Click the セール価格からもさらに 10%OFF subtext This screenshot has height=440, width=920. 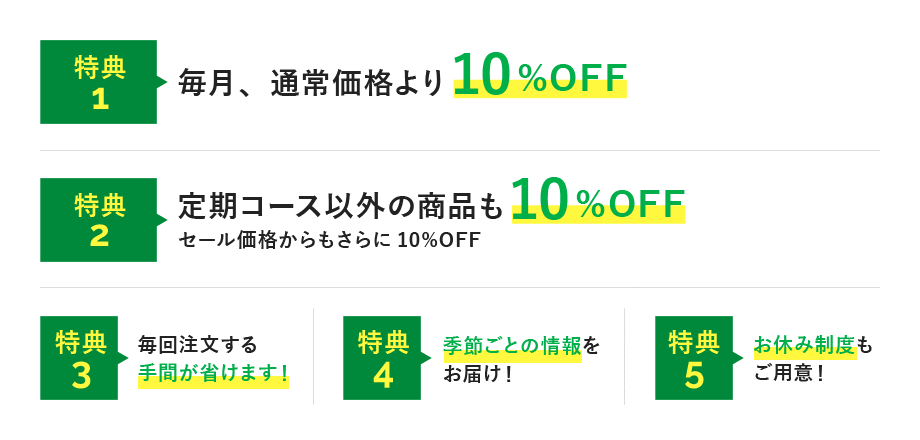(x=329, y=241)
